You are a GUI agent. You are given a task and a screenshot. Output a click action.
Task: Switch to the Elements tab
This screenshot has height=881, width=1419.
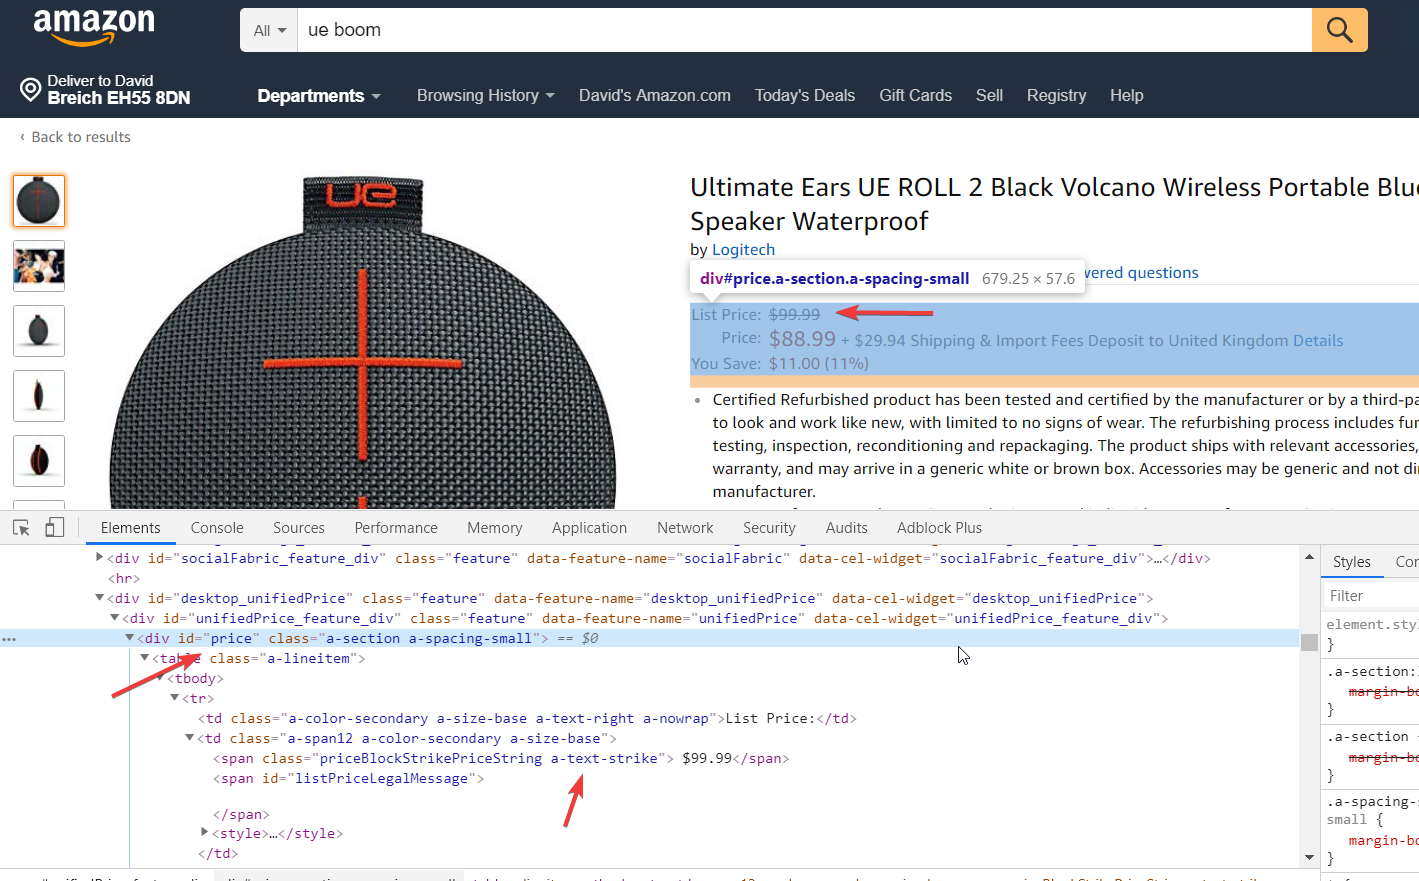click(130, 528)
